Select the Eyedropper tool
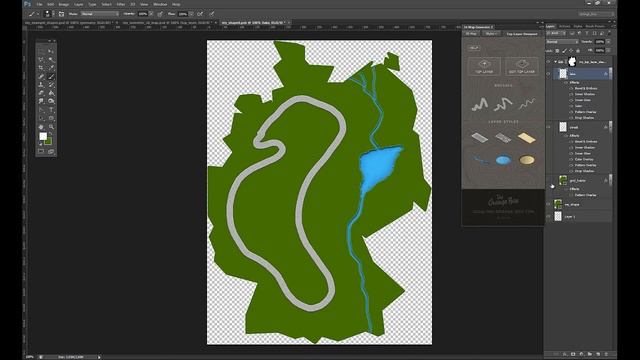This screenshot has width=640, height=360. pos(51,68)
